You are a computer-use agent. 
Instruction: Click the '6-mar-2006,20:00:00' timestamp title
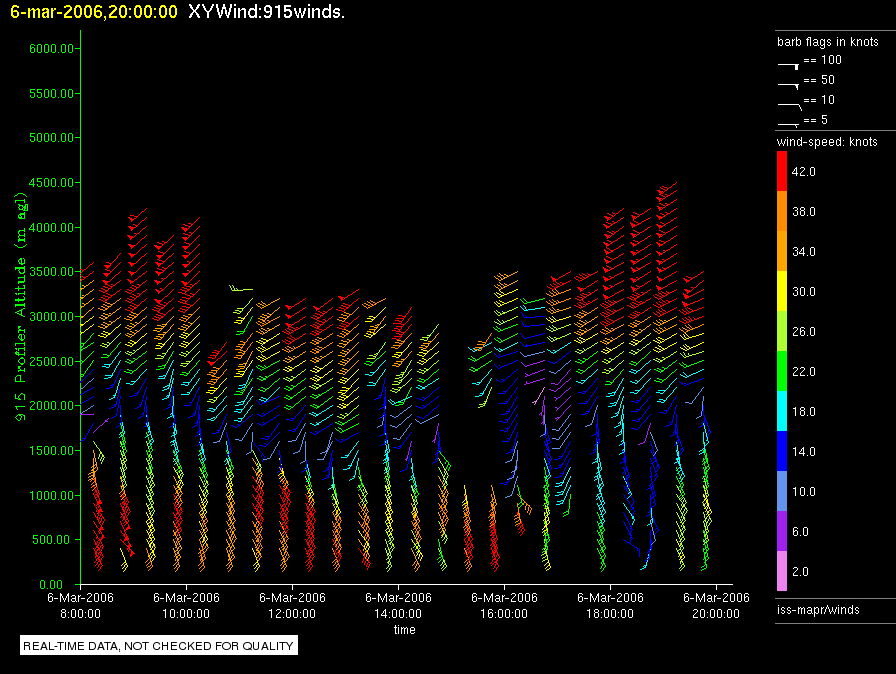(x=94, y=12)
